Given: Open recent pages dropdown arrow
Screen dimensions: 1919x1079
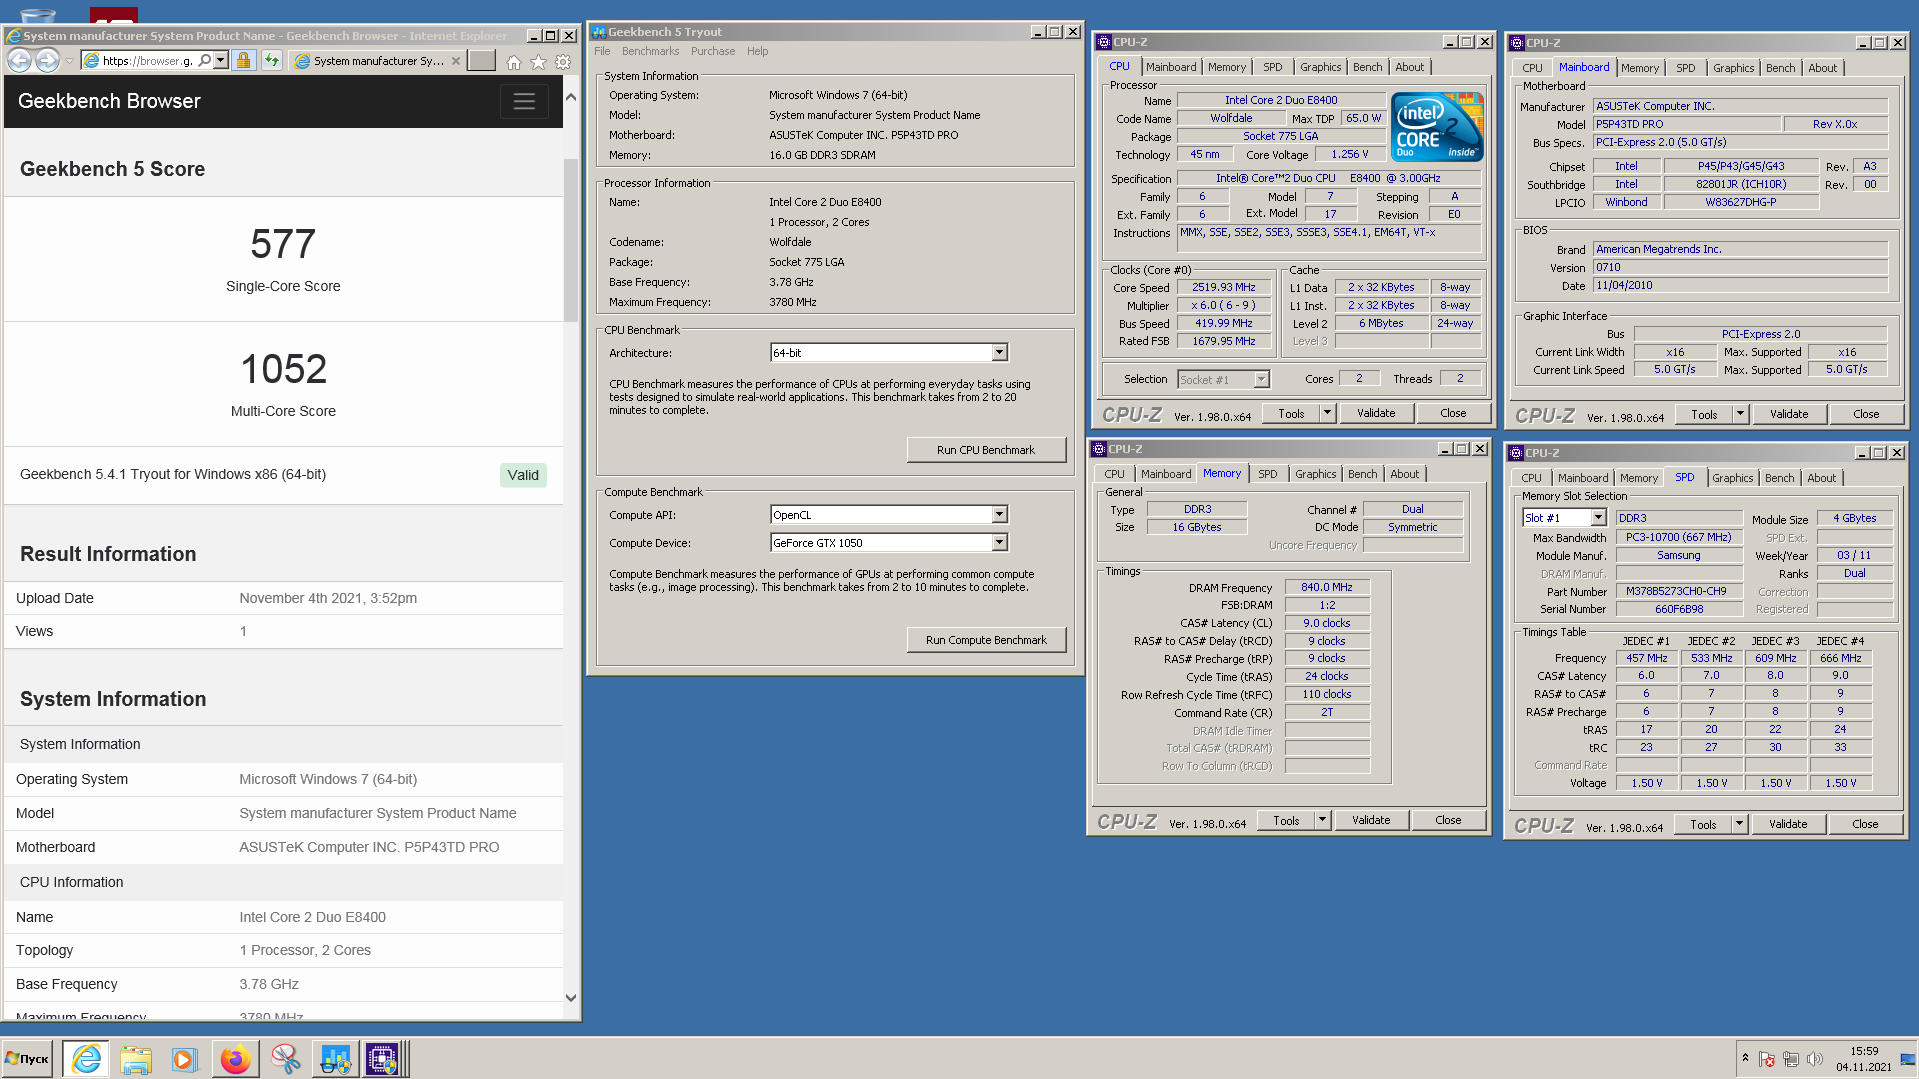Looking at the screenshot, I should (x=69, y=61).
